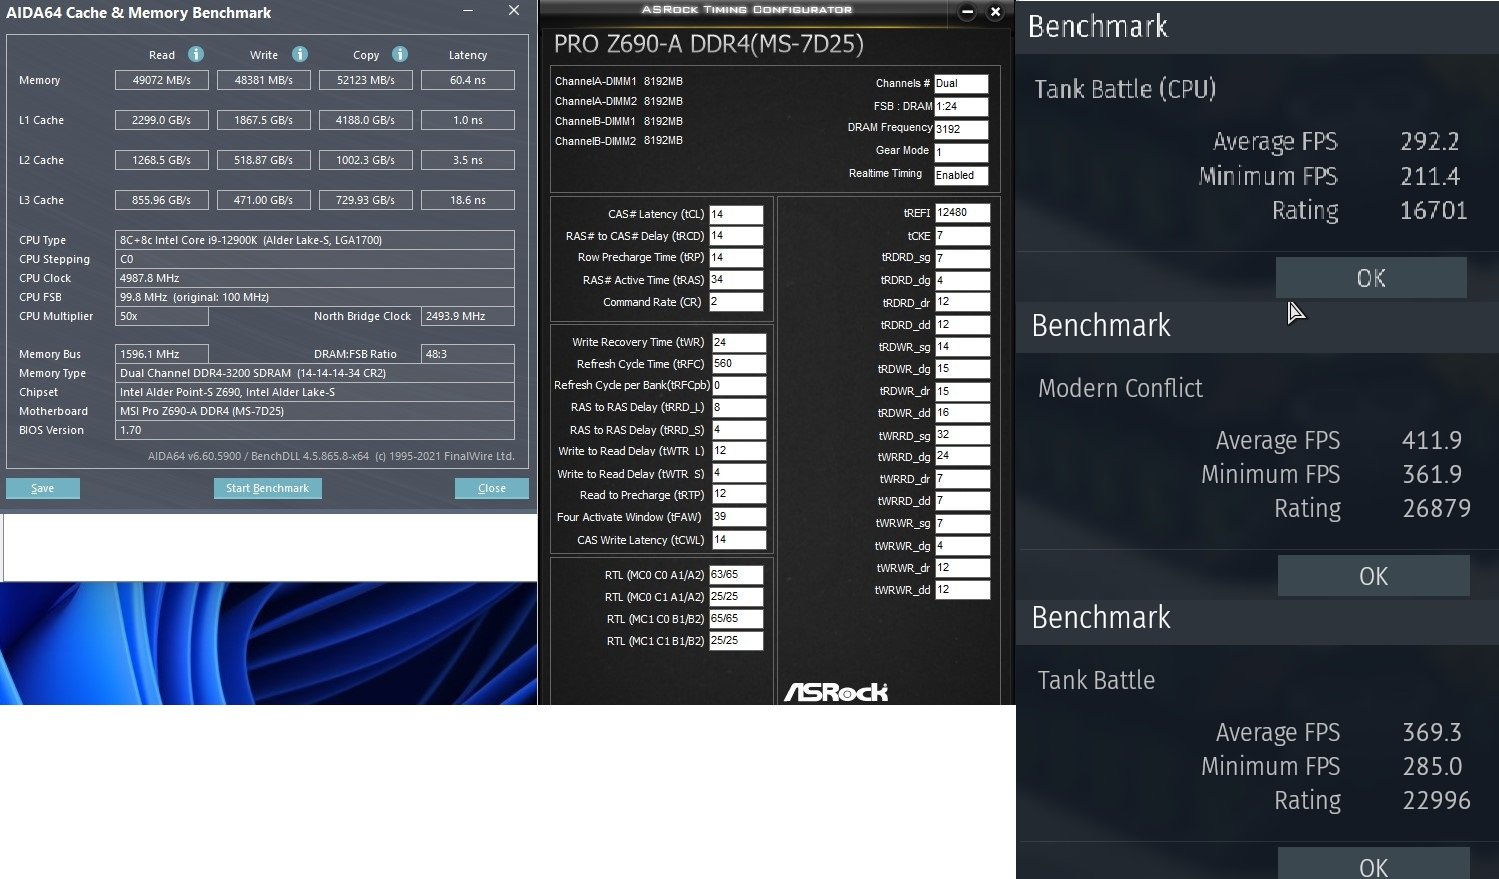1499x879 pixels.
Task: Click the Save button in AIDA64
Action: pyautogui.click(x=43, y=488)
